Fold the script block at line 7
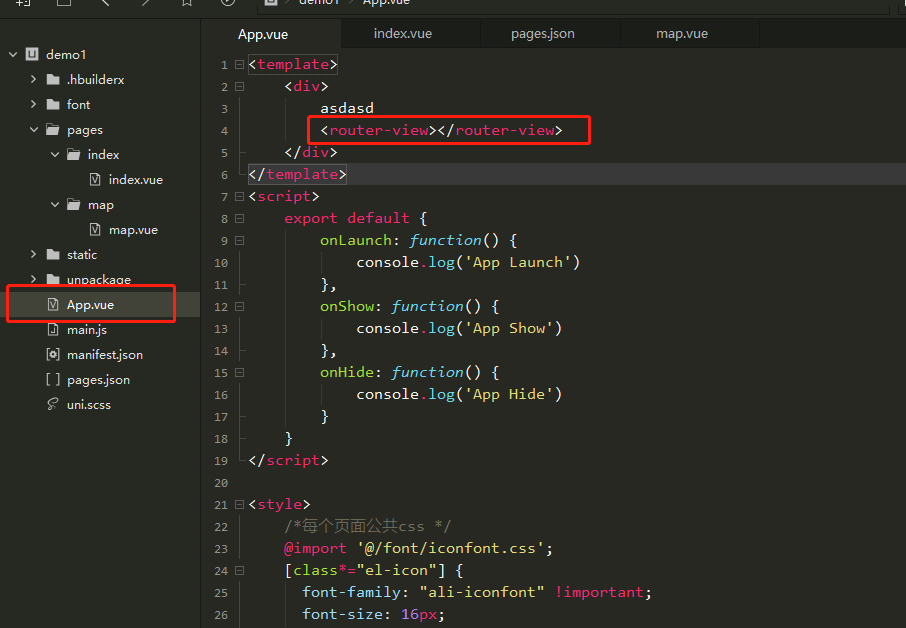Screen dimensions: 906x628 (x=239, y=197)
